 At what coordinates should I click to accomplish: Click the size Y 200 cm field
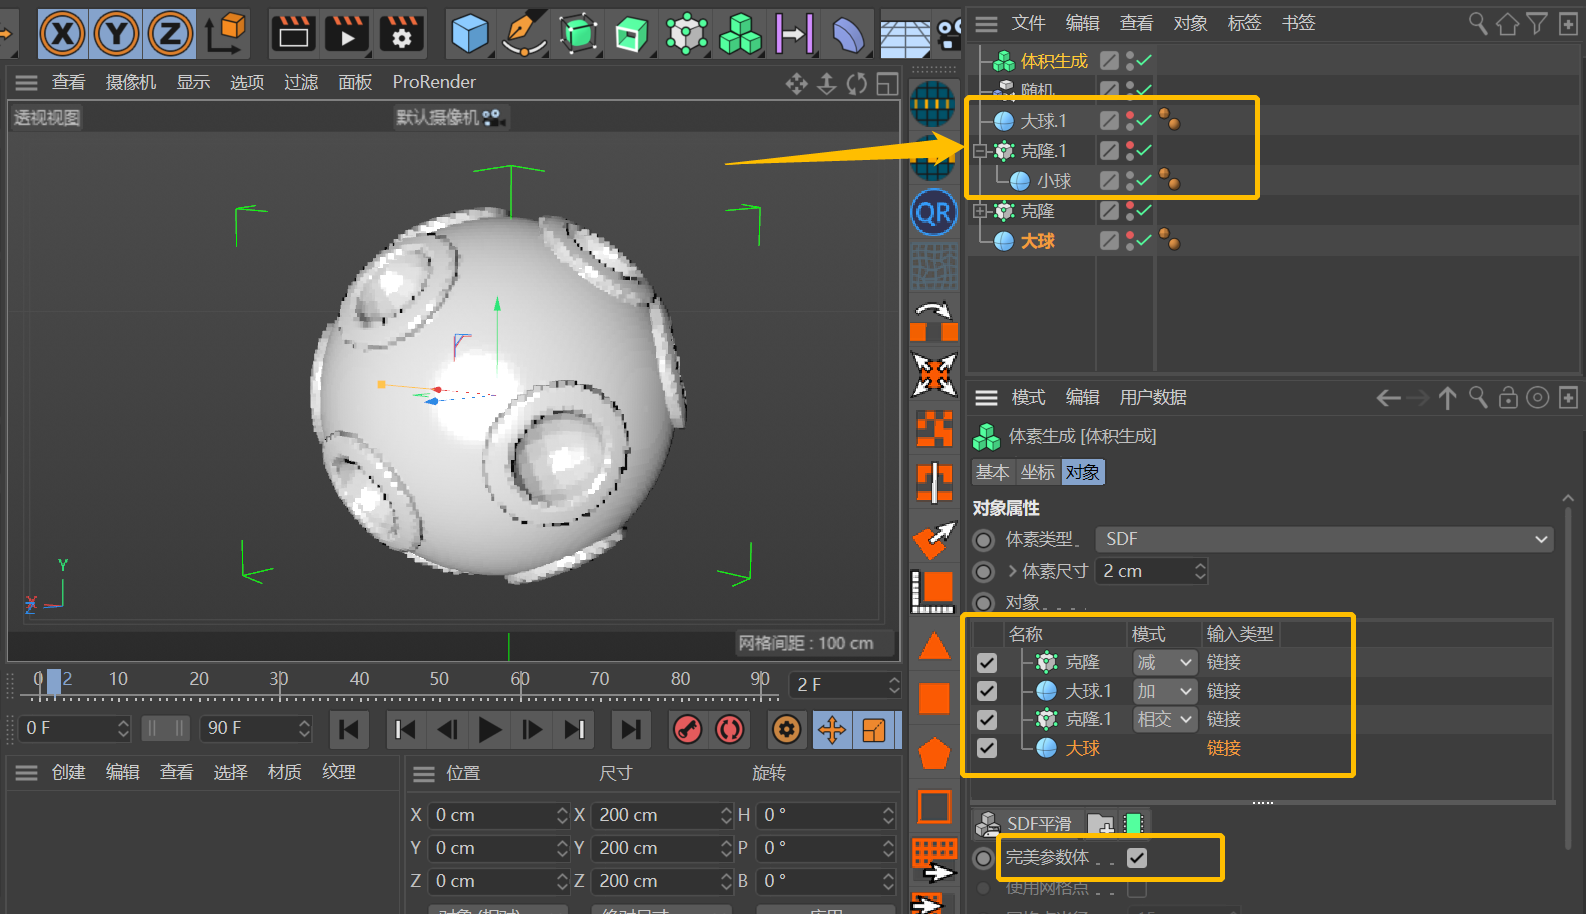point(662,848)
